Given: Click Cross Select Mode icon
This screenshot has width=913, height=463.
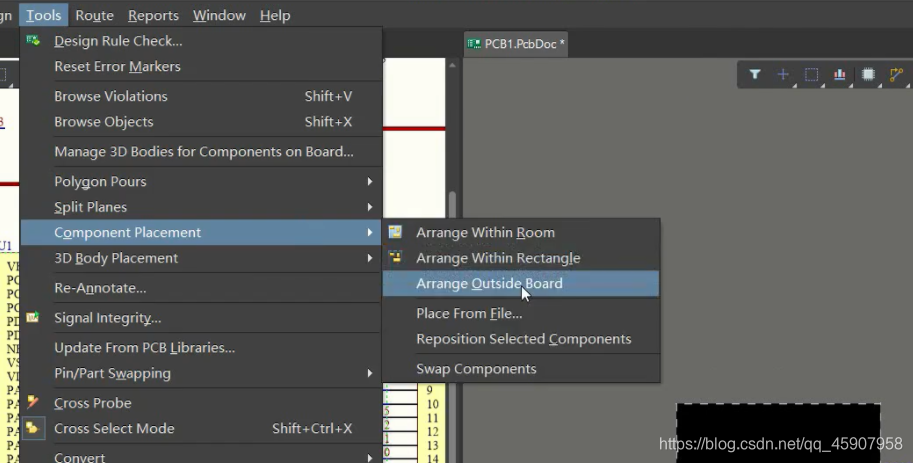Looking at the screenshot, I should pos(33,429).
